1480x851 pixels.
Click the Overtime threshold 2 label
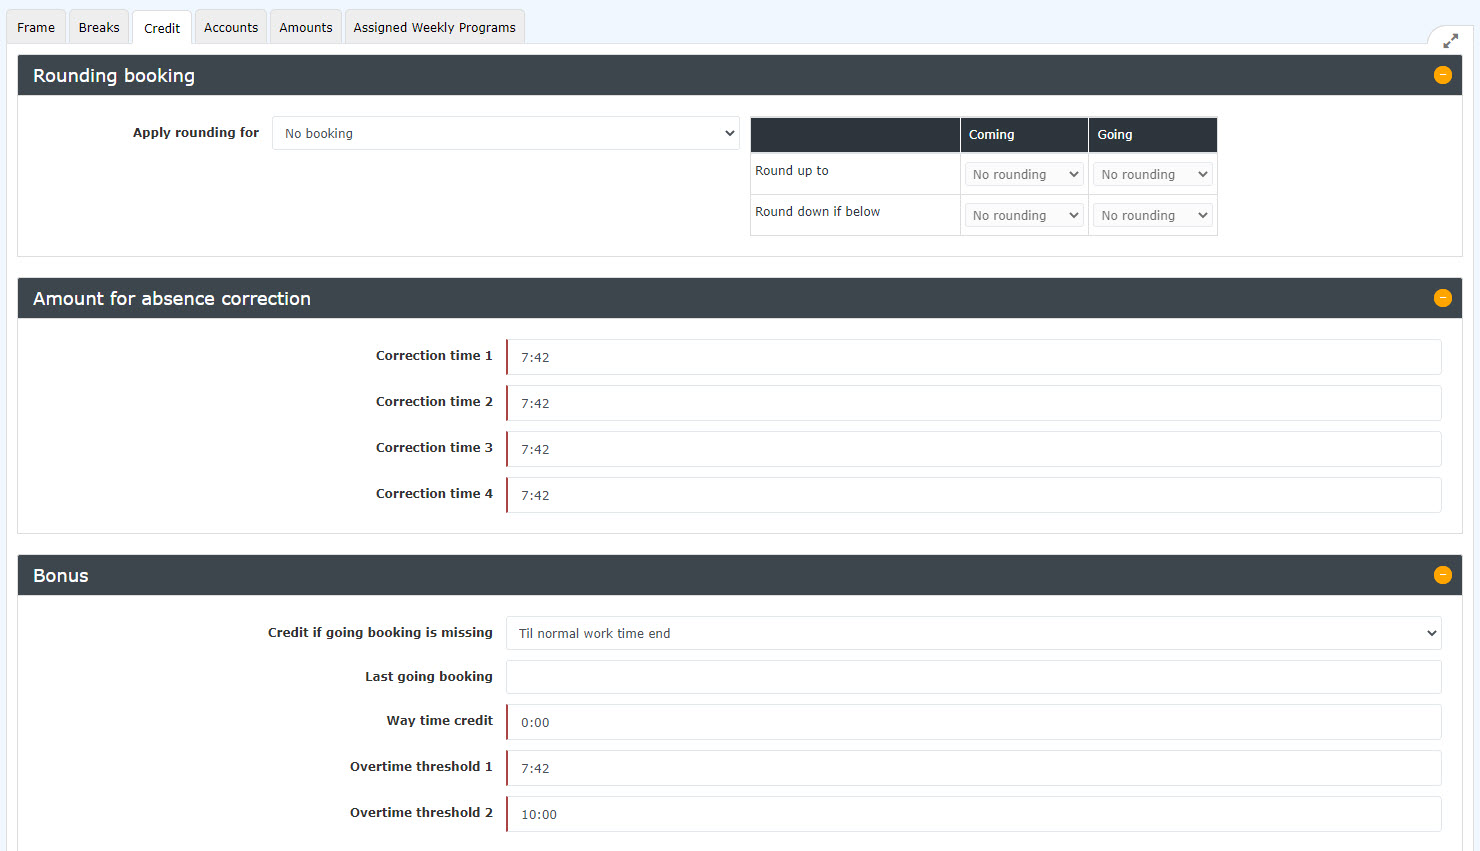click(421, 813)
